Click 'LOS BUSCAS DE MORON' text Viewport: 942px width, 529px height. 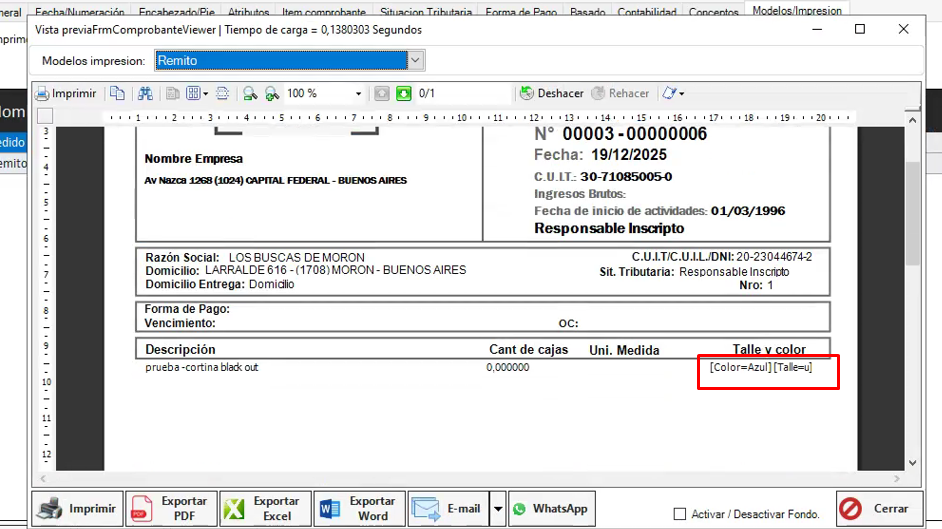296,258
